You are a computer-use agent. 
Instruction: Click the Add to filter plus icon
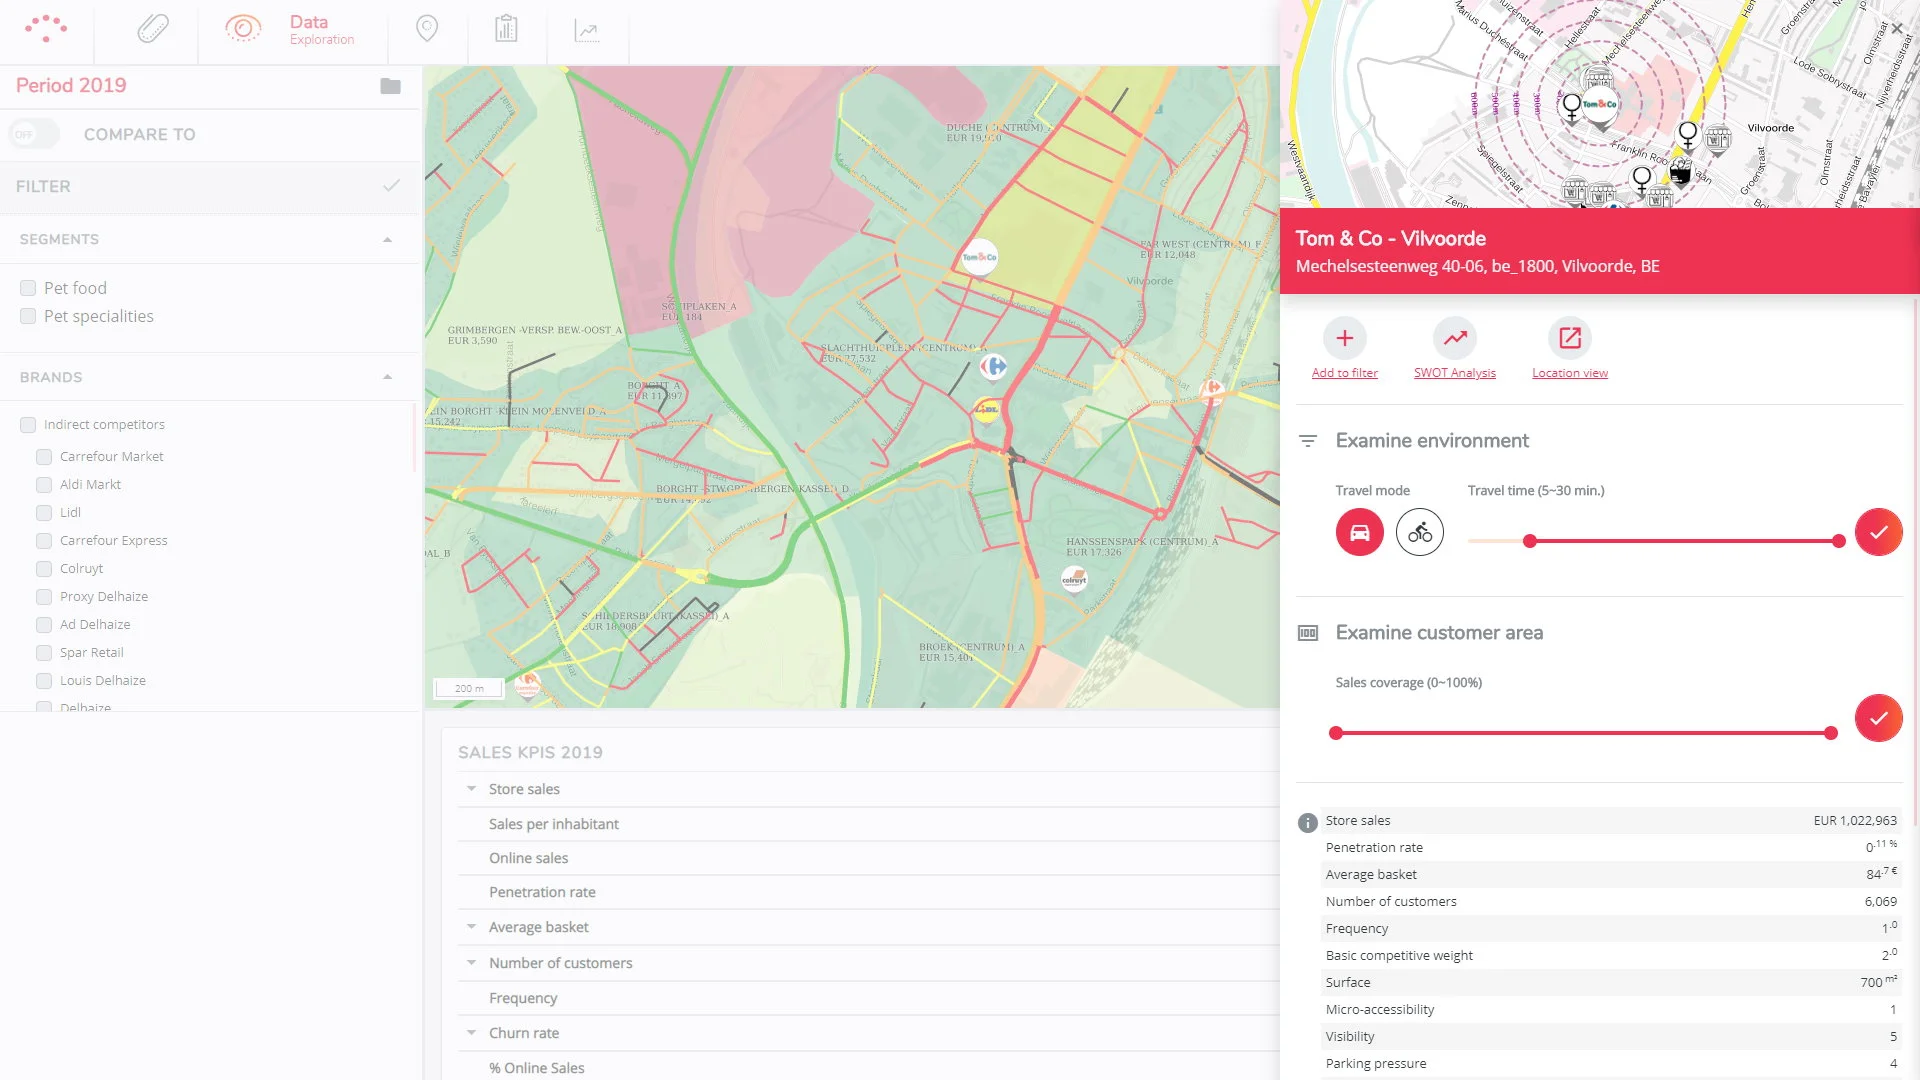[x=1345, y=338]
